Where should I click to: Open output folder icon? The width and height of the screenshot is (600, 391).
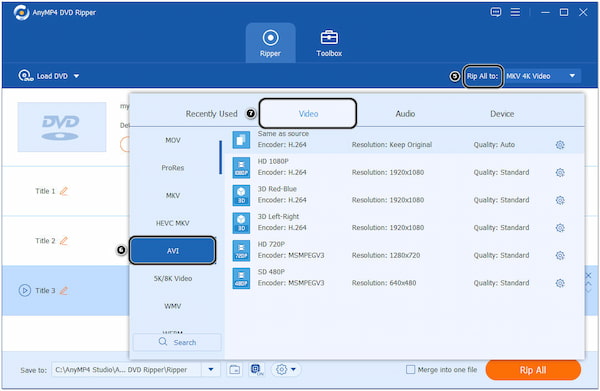tap(235, 370)
